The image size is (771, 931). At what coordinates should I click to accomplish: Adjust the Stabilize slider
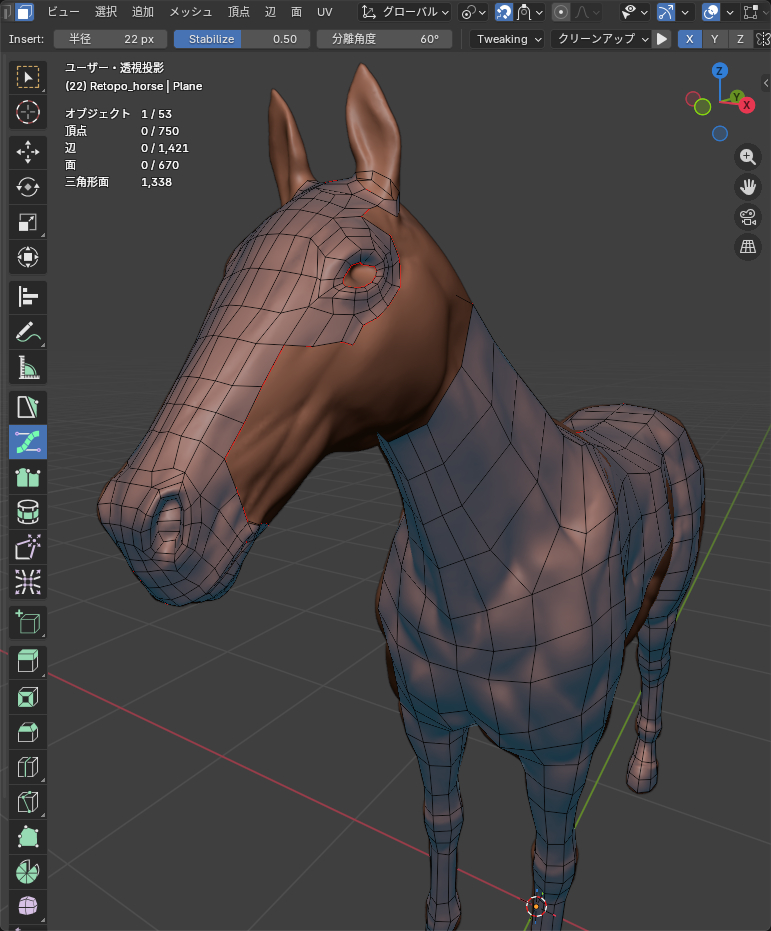[x=240, y=39]
